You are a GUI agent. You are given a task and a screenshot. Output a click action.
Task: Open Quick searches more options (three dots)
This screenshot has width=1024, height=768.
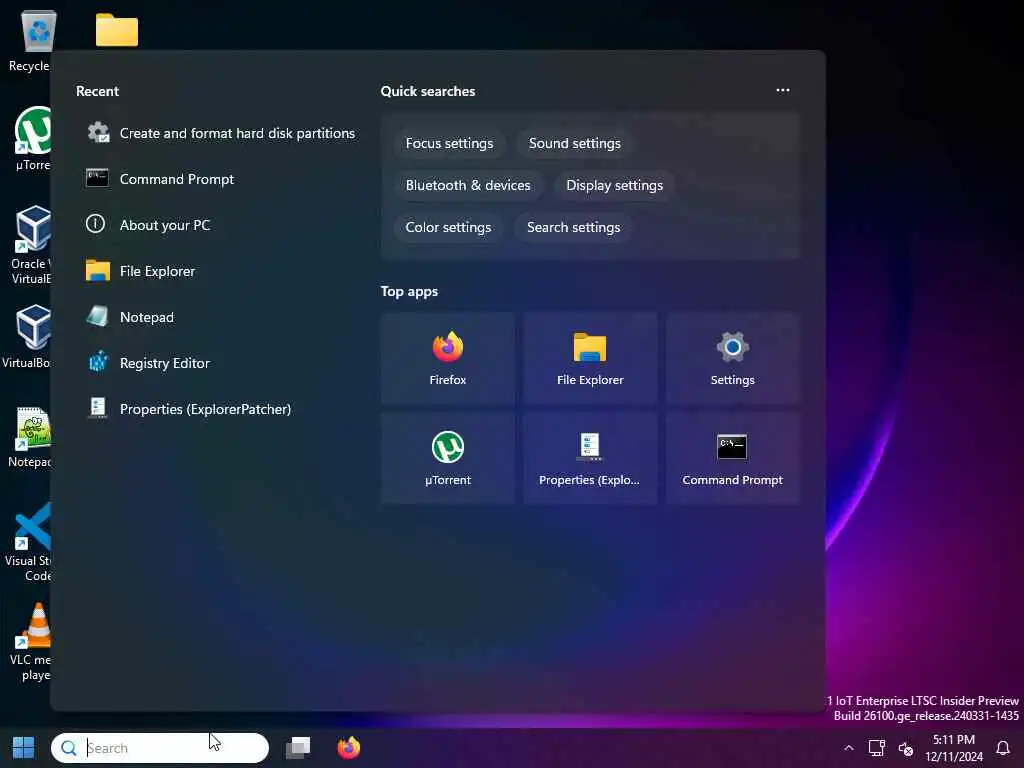tap(782, 90)
